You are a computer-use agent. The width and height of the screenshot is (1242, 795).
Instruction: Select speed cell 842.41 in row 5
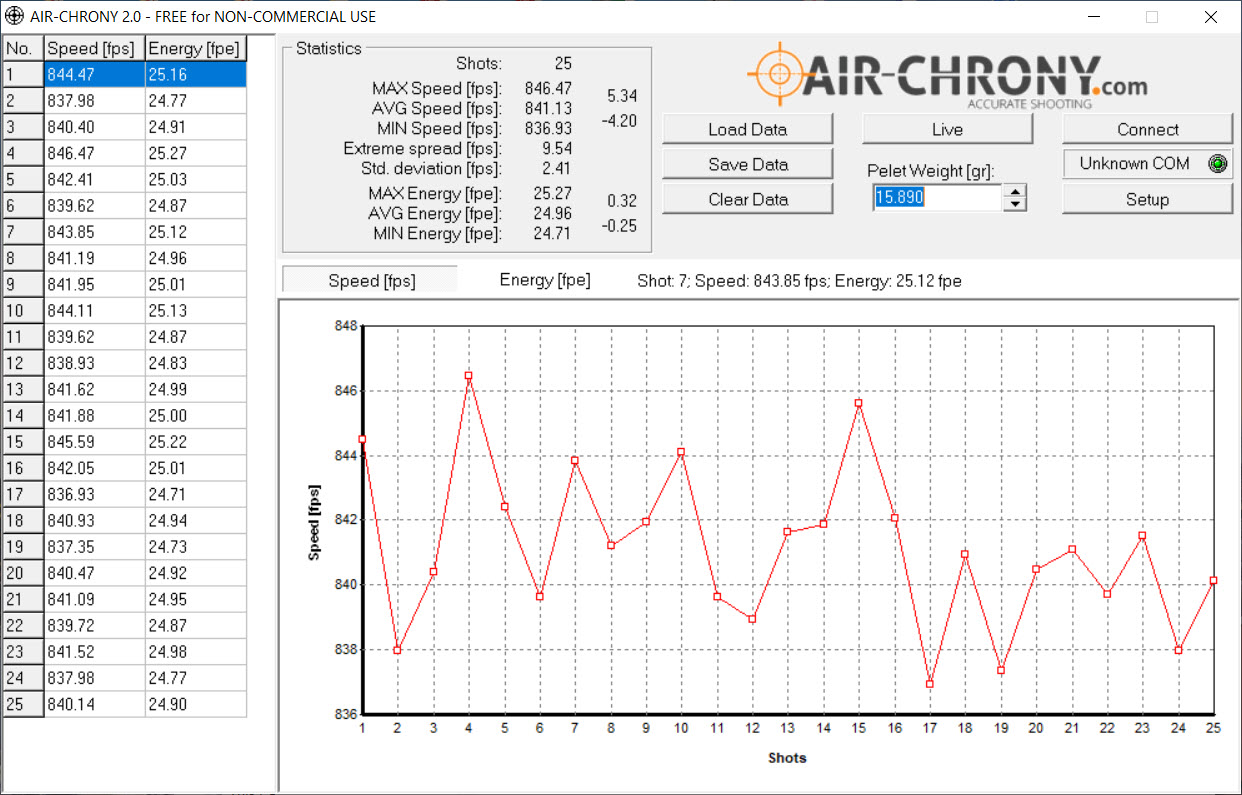[95, 179]
